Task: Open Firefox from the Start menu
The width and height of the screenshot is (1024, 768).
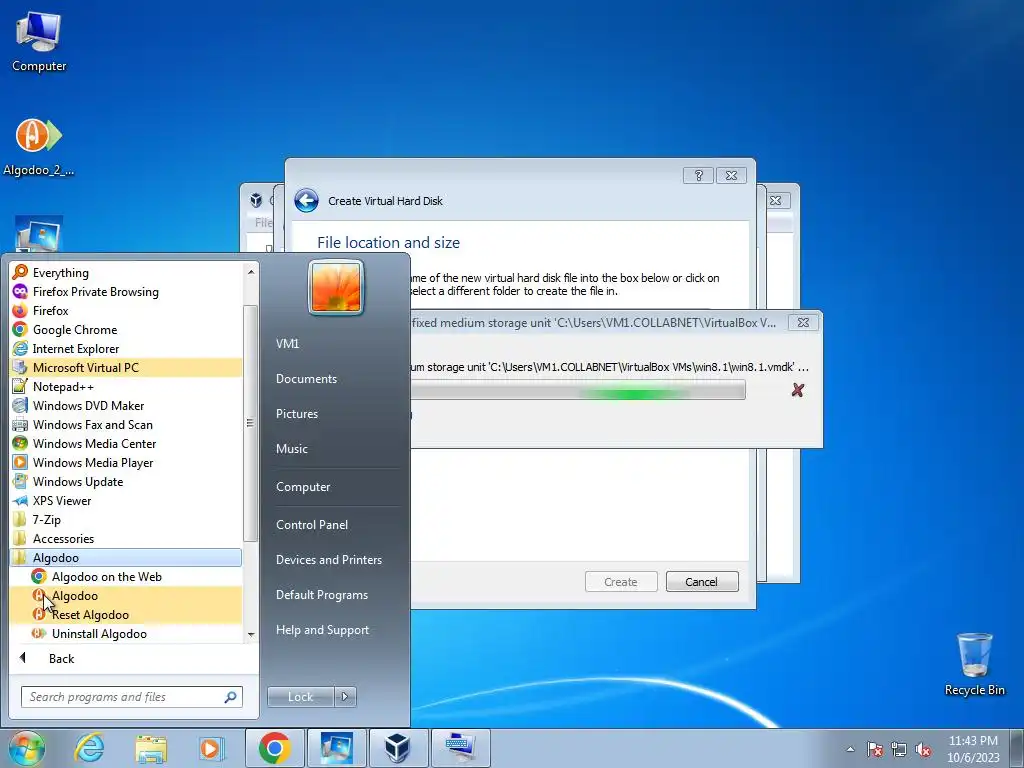Action: pos(126,310)
